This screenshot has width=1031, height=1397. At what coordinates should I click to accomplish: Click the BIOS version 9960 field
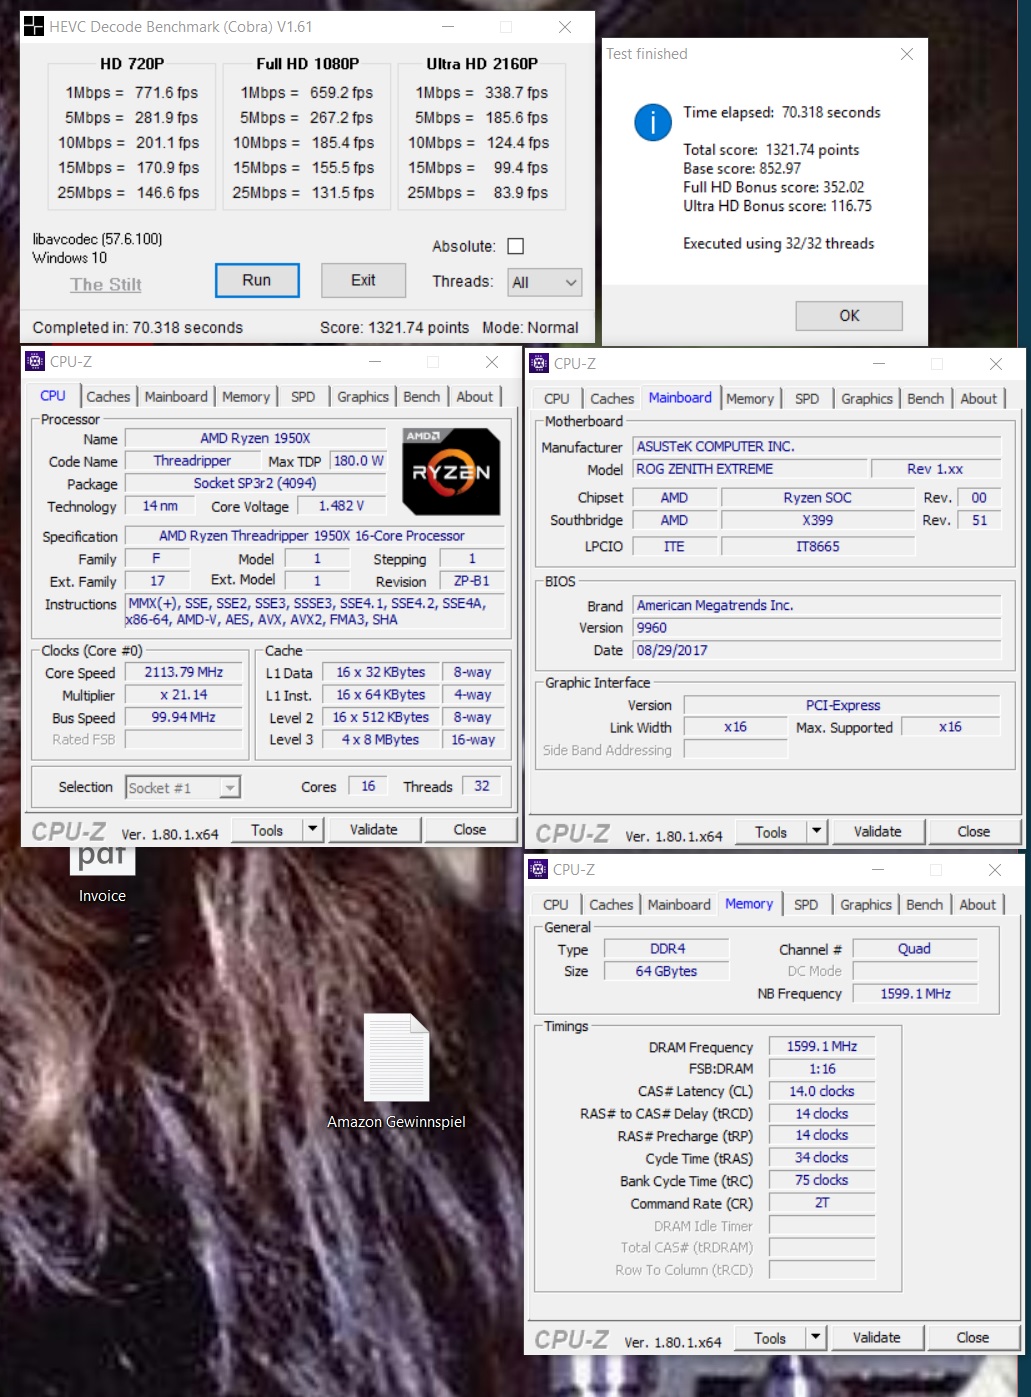(x=817, y=628)
